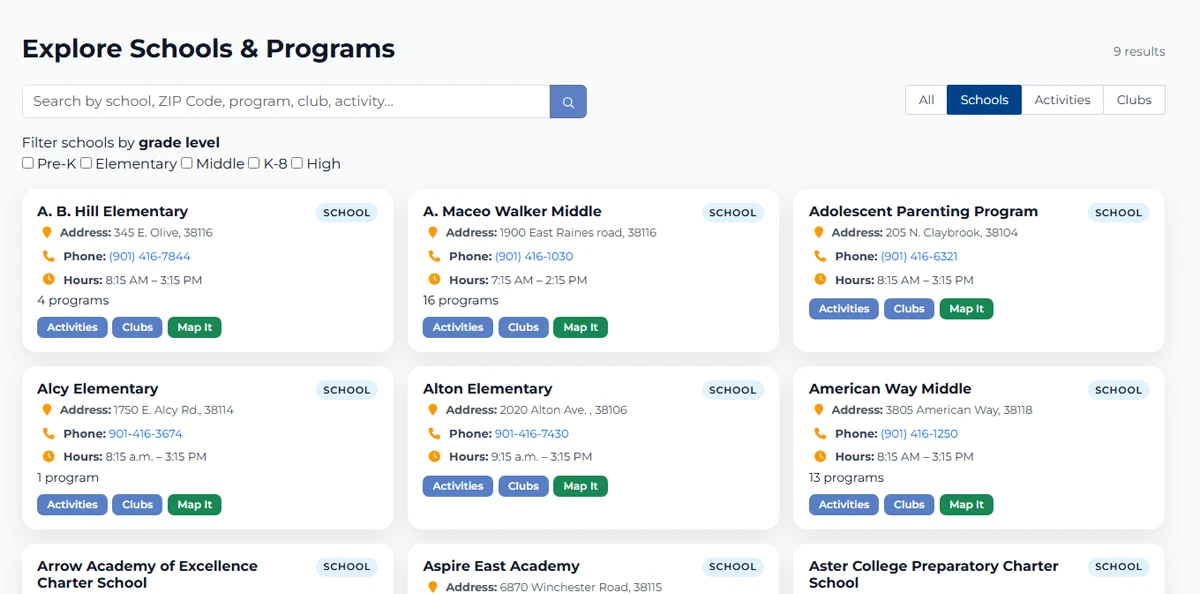Click the address pin icon on Aspire East Academy

click(433, 587)
